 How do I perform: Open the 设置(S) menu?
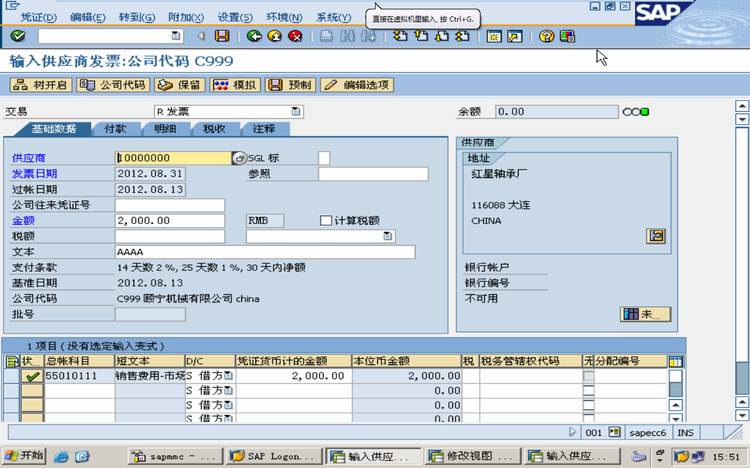[x=235, y=17]
